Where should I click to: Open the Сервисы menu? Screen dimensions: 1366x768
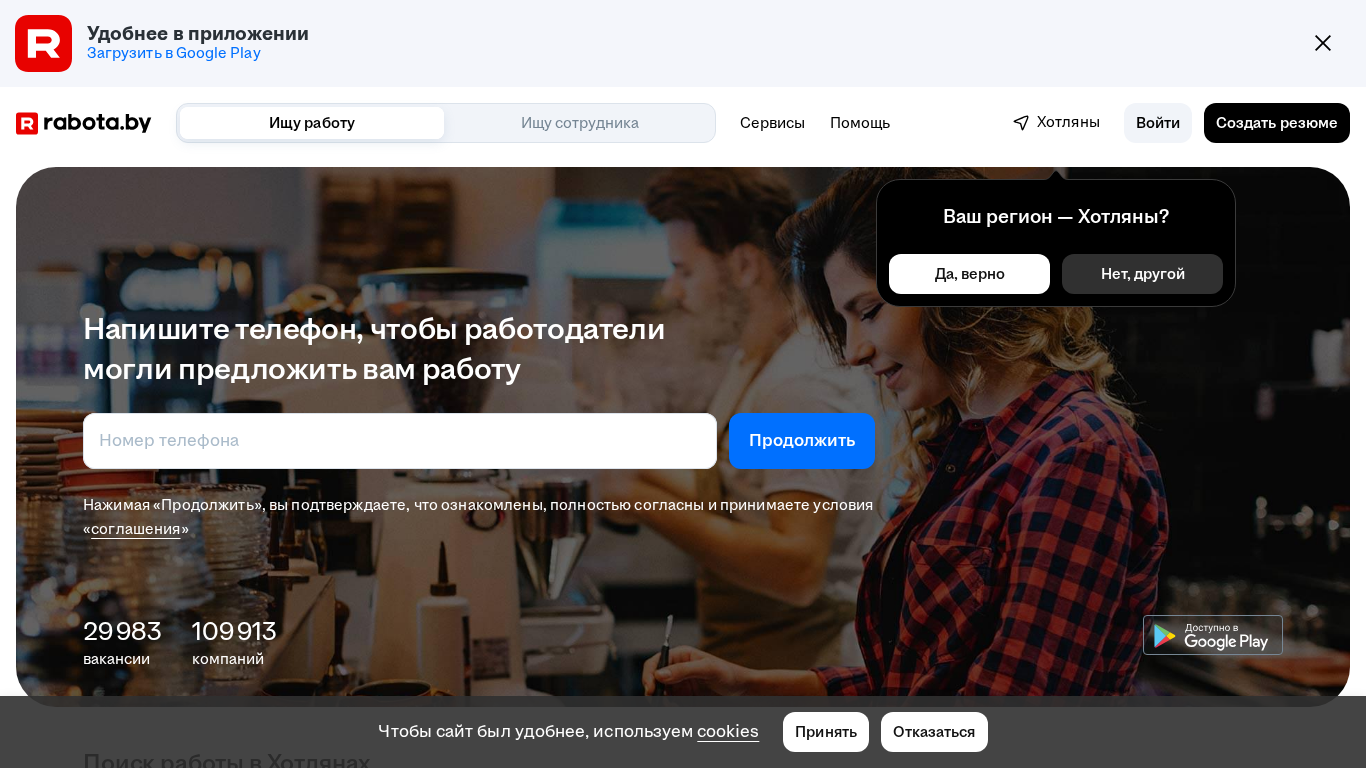click(x=772, y=123)
